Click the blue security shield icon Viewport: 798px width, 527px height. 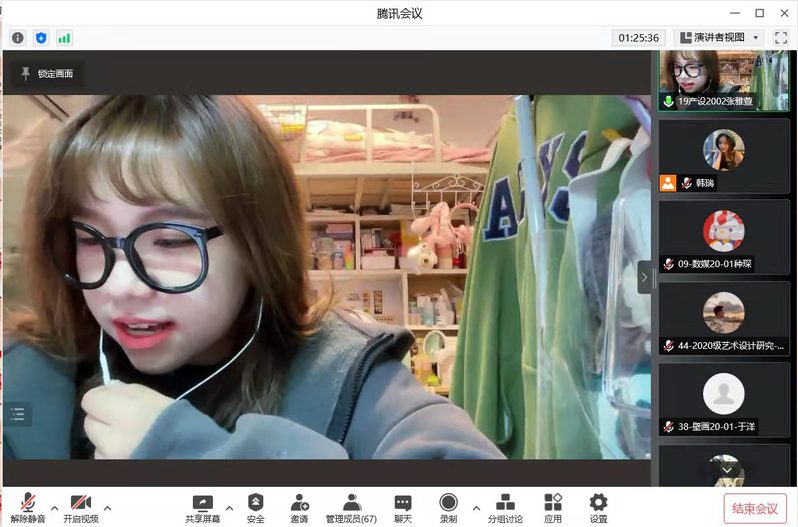tap(41, 38)
